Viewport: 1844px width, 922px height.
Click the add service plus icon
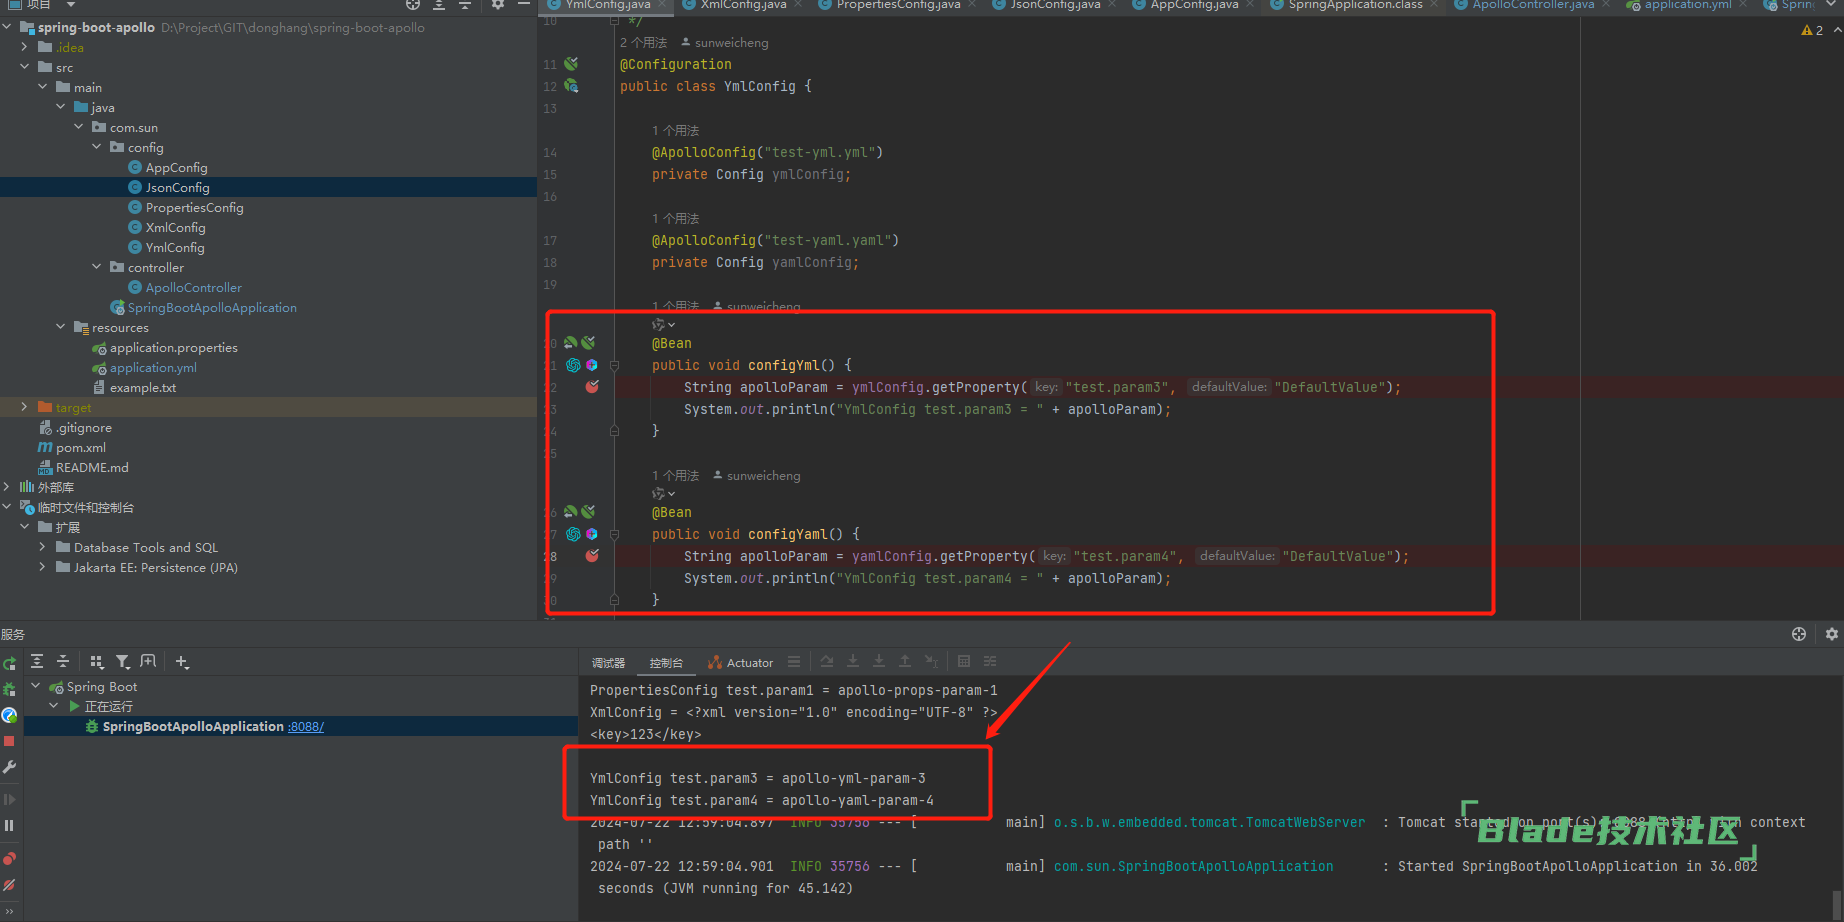click(x=182, y=661)
